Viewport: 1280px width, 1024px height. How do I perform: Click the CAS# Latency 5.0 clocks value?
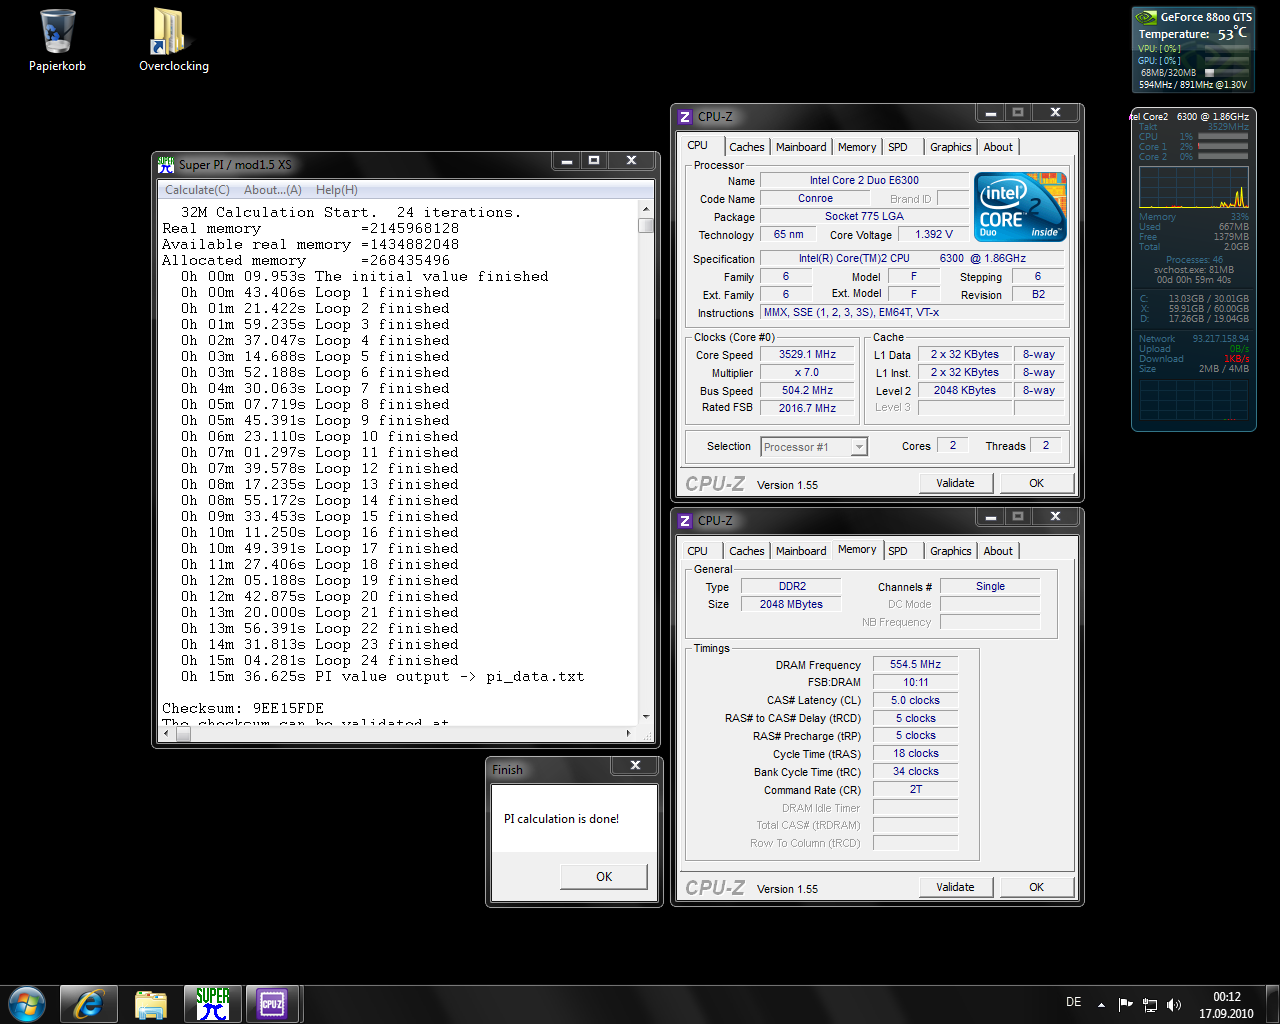(x=915, y=701)
